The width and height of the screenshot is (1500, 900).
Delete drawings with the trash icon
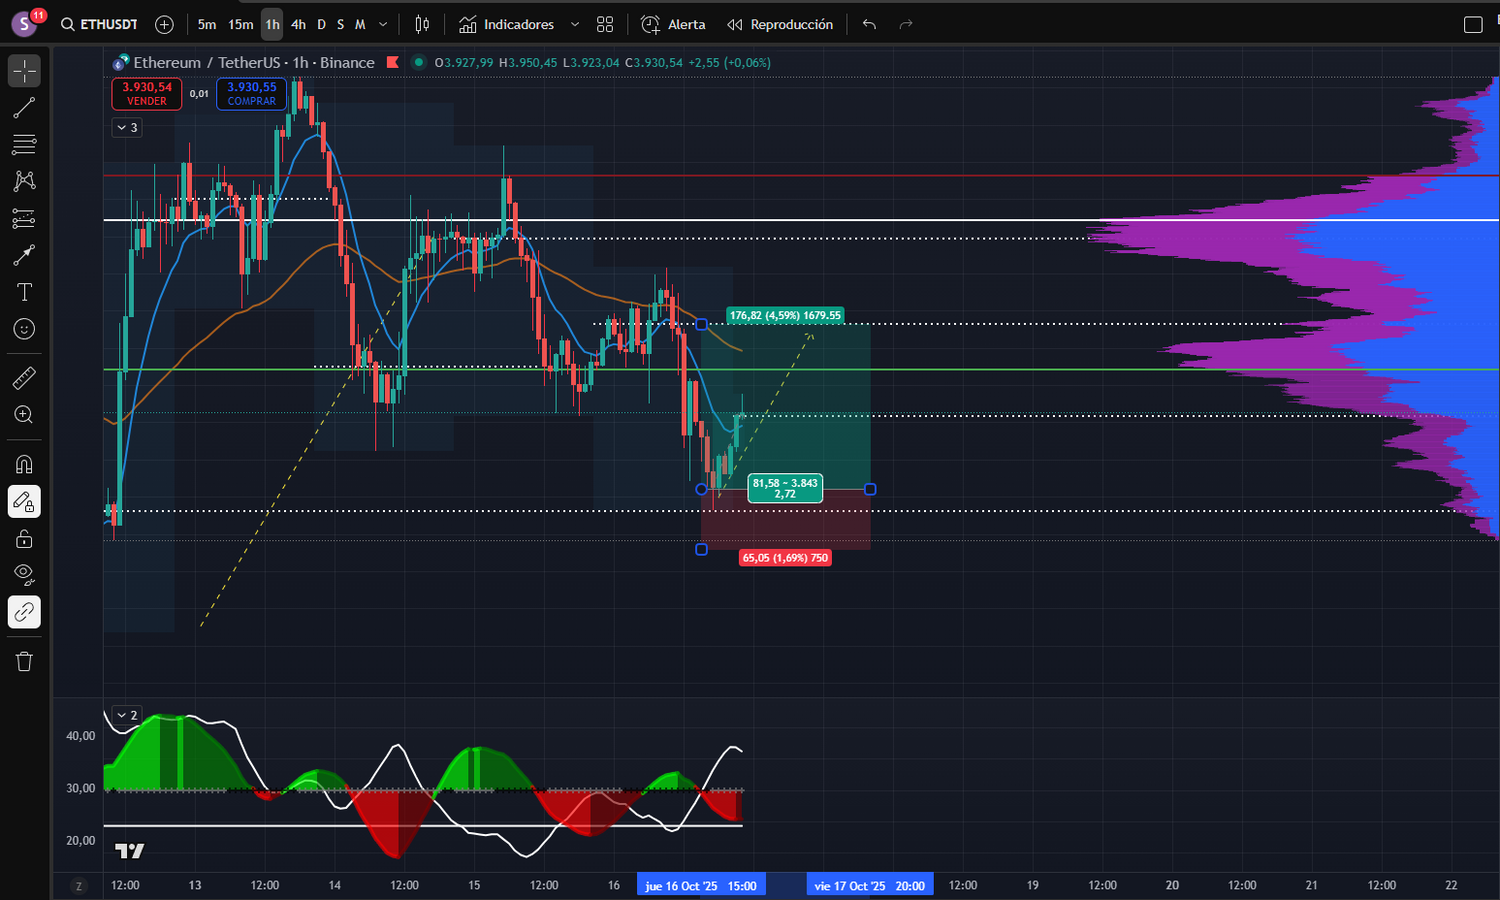pos(24,661)
